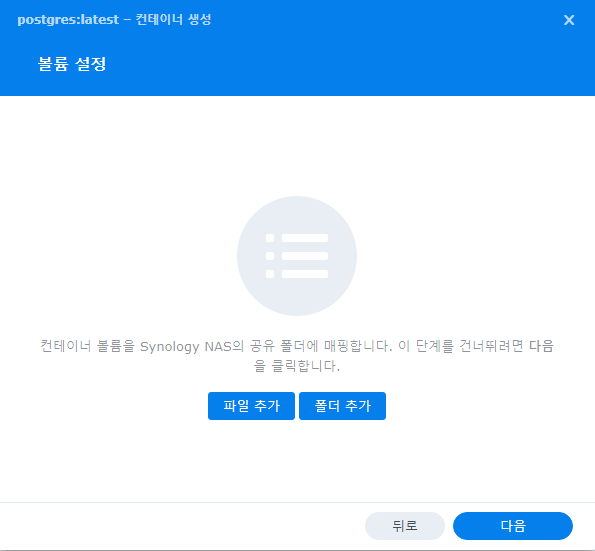Image resolution: width=595 pixels, height=551 pixels.
Task: Close the container creation dialog
Action: coord(569,20)
